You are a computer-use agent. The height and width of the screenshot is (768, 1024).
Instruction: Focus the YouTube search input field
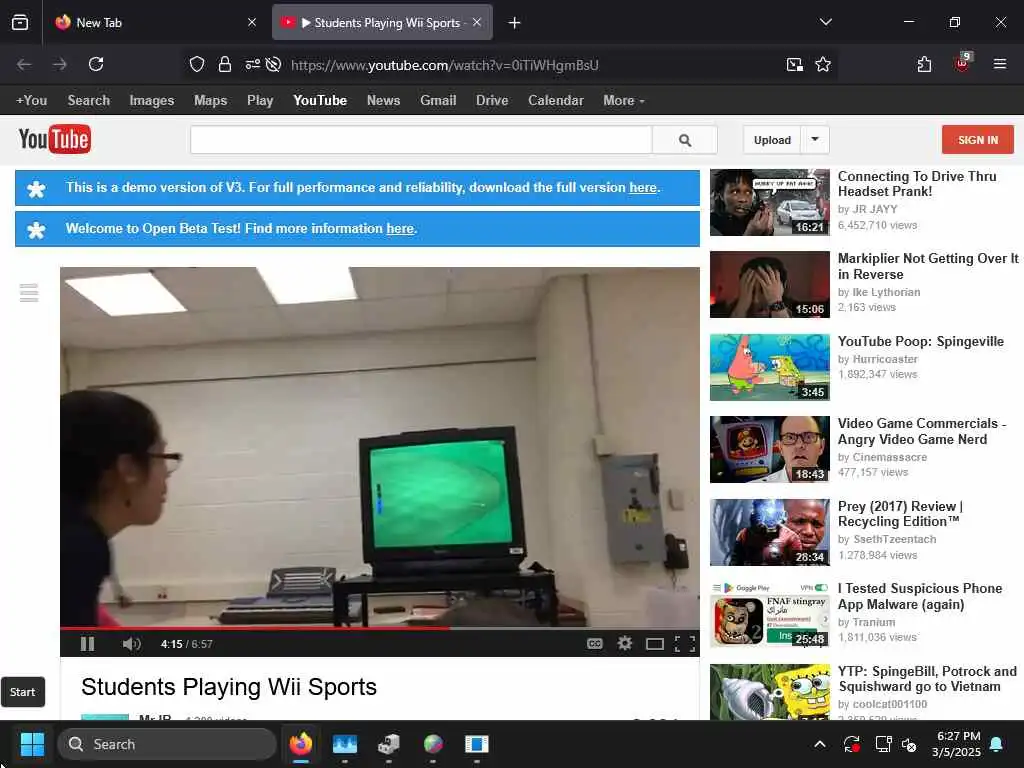[421, 140]
